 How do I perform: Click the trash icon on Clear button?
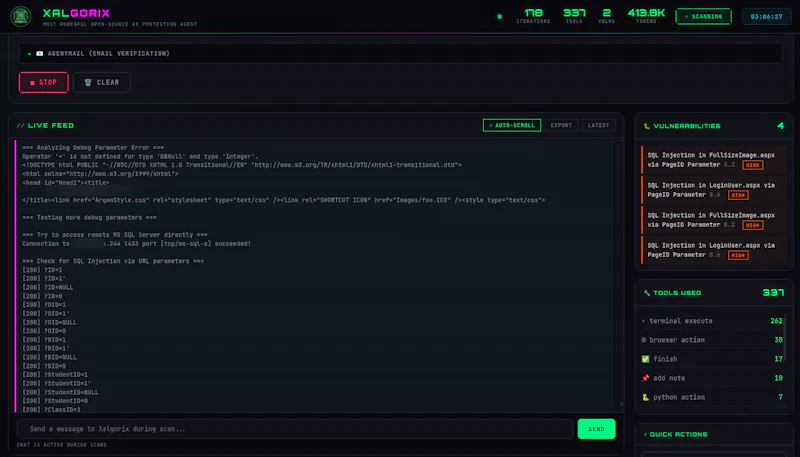coord(88,83)
